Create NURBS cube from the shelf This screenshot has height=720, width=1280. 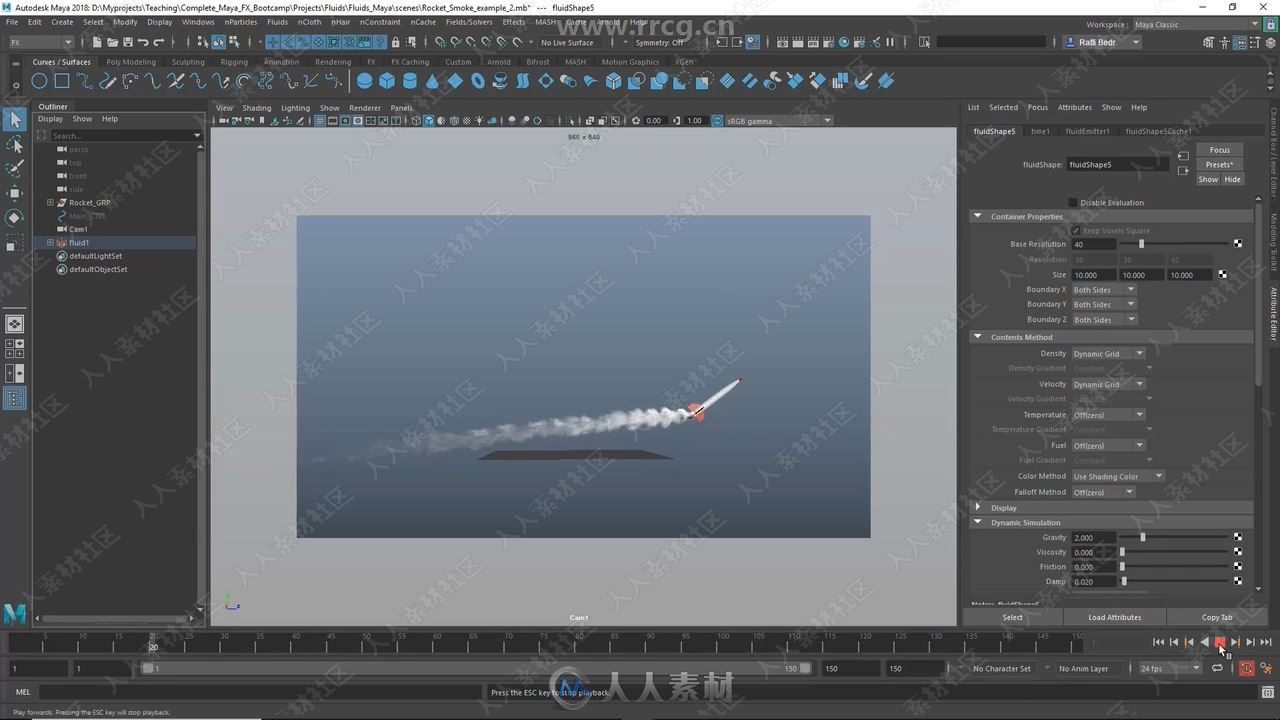click(387, 81)
